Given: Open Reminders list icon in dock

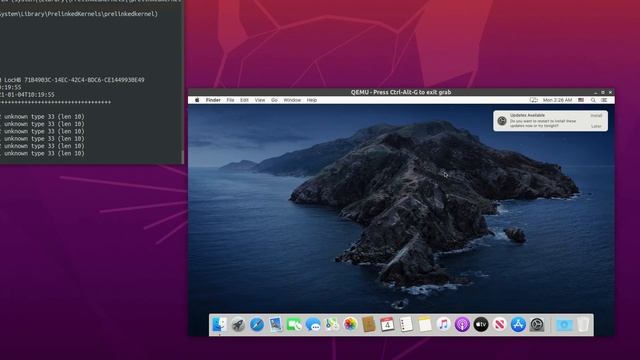Looking at the screenshot, I should point(406,325).
